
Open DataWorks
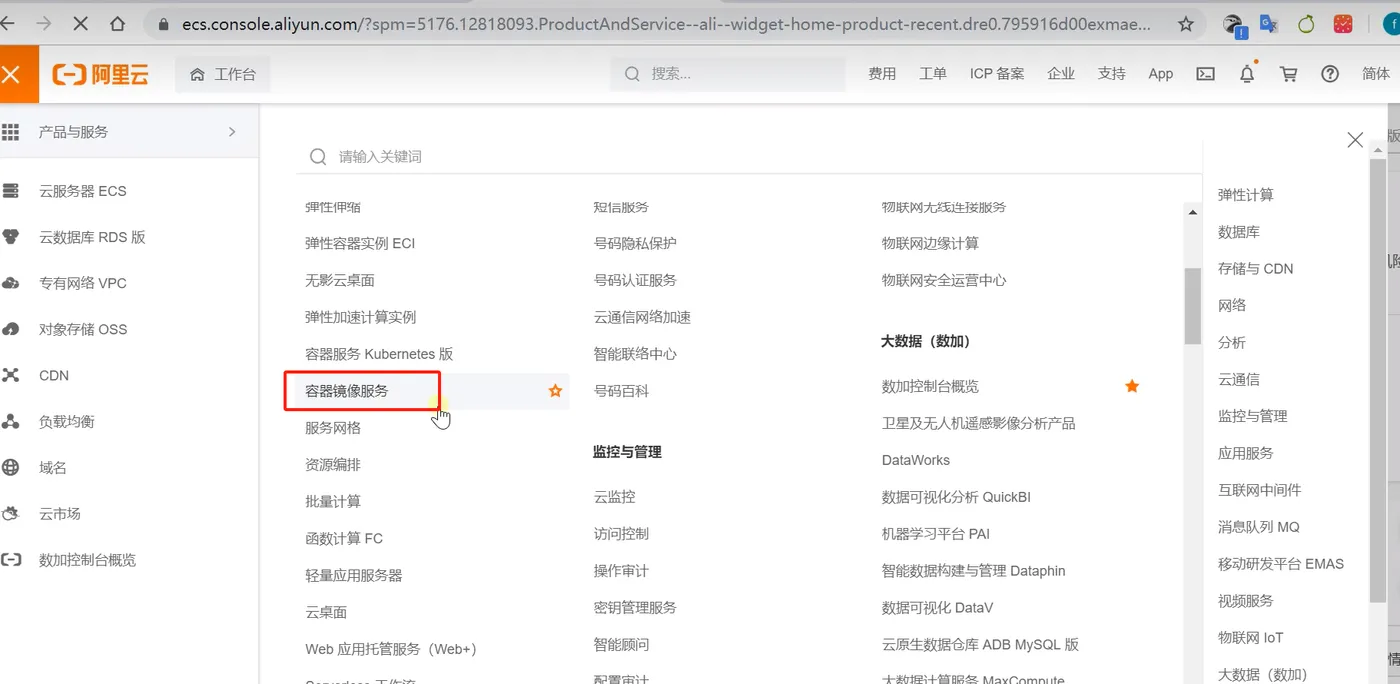click(916, 460)
